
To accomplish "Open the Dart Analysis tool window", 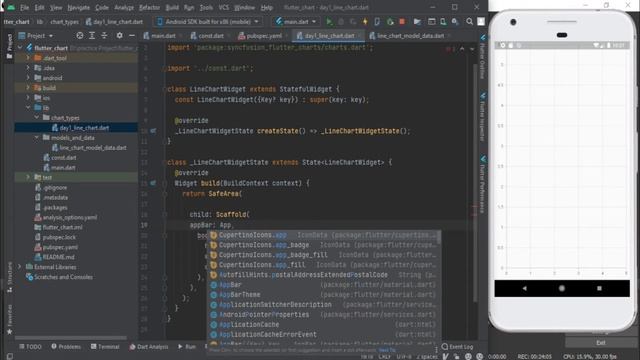I will point(149,347).
